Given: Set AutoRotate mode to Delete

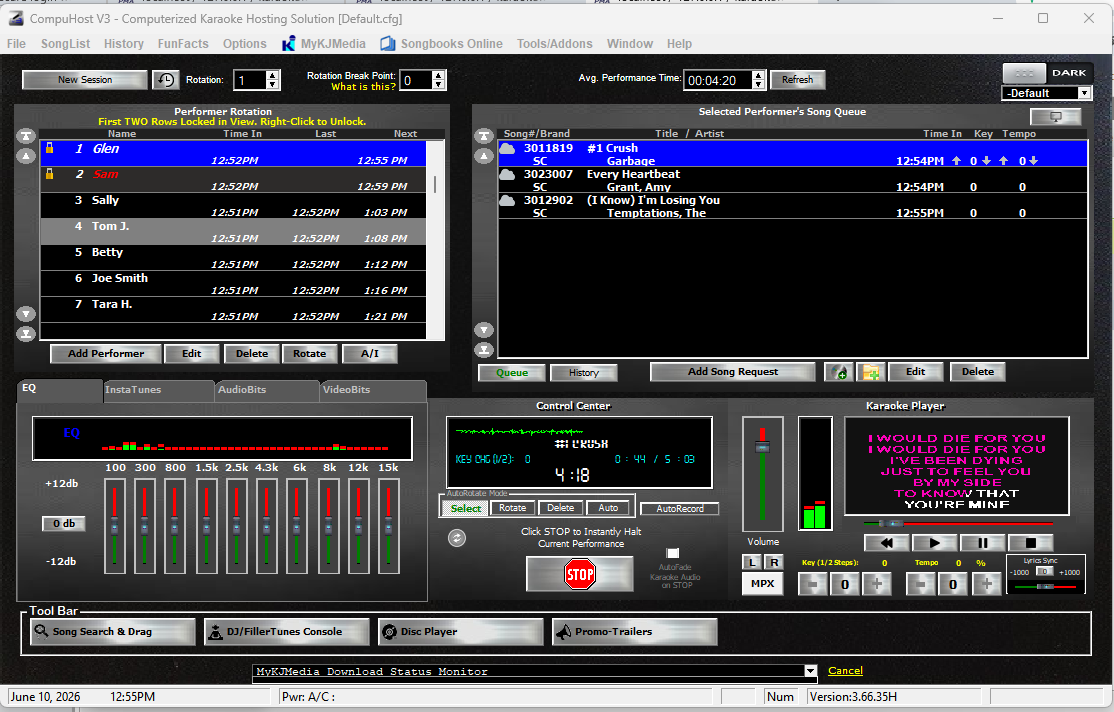Looking at the screenshot, I should tap(561, 508).
